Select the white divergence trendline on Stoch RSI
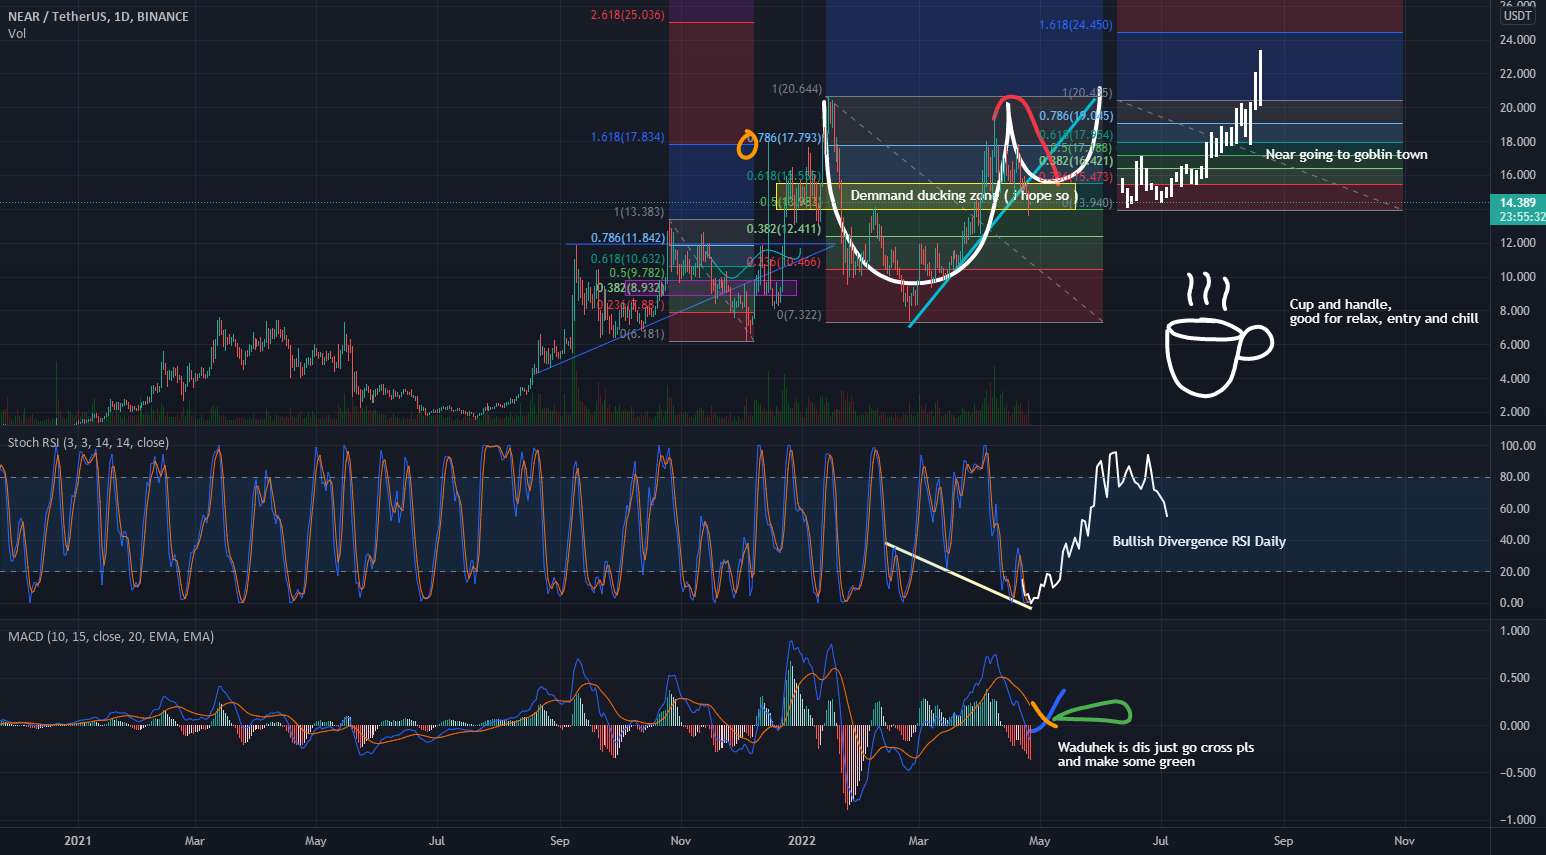1546x855 pixels. click(x=958, y=575)
